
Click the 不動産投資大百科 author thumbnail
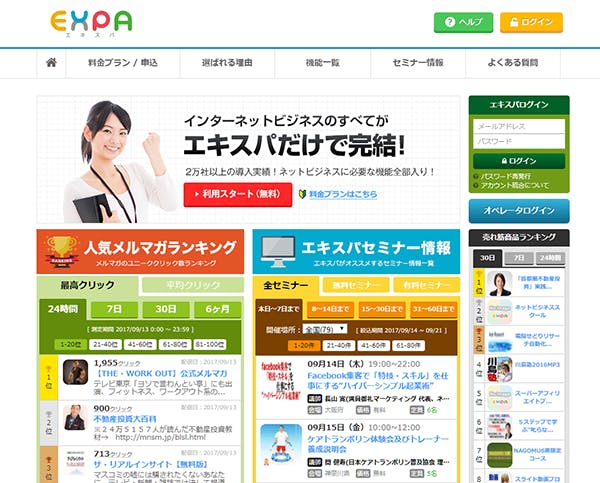pos(75,418)
